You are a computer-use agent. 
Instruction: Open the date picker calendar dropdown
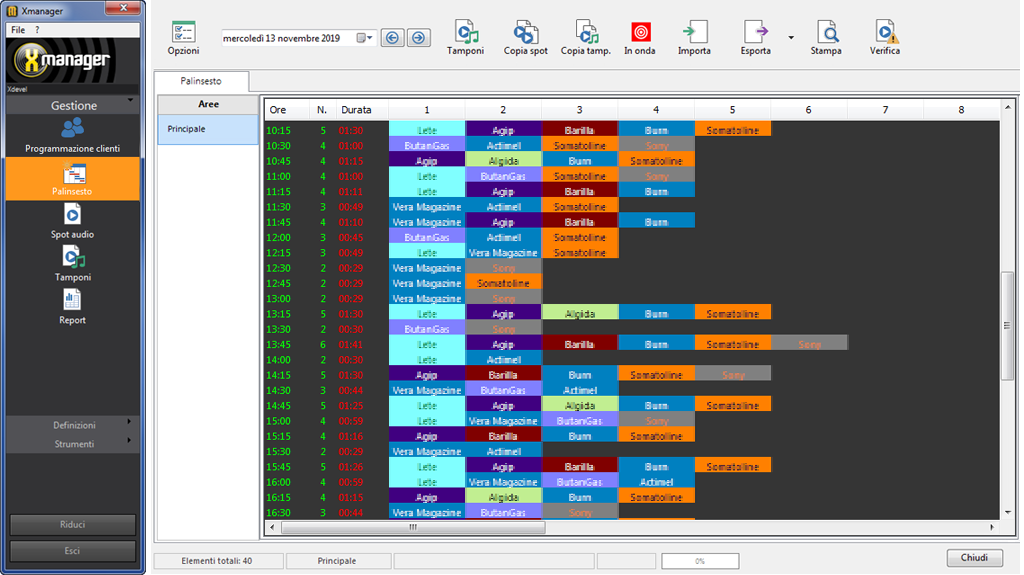click(365, 38)
